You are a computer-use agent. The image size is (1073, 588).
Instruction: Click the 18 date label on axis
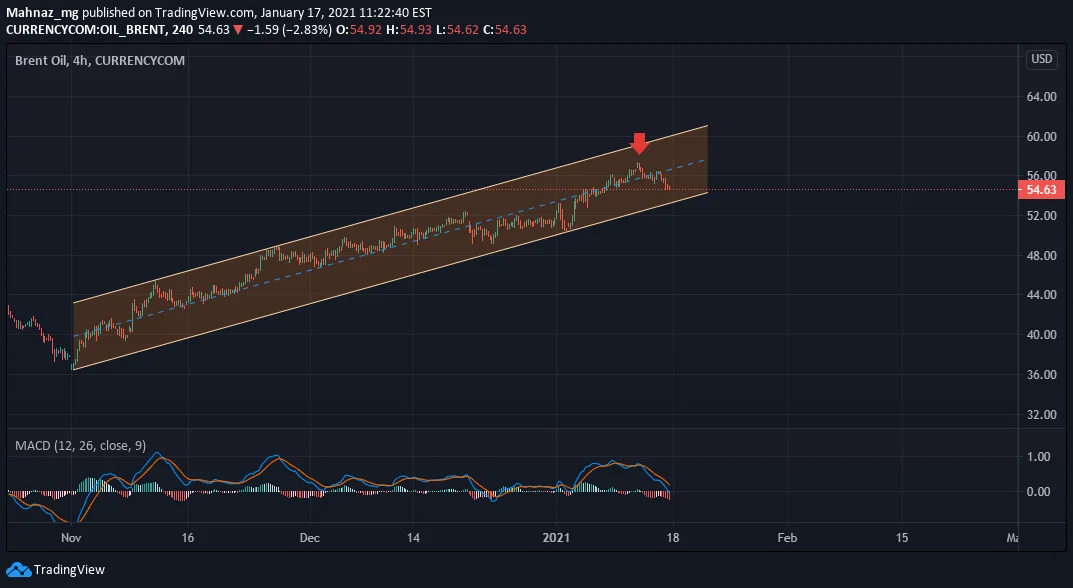coord(673,537)
